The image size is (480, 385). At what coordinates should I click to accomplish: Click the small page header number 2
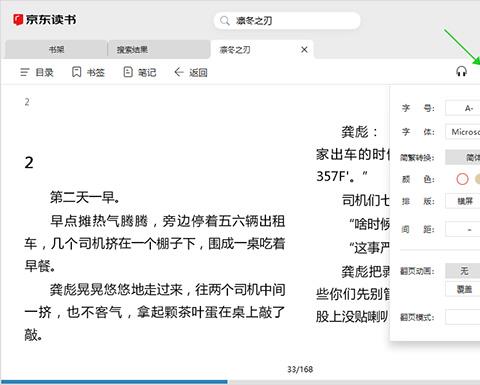pos(27,102)
